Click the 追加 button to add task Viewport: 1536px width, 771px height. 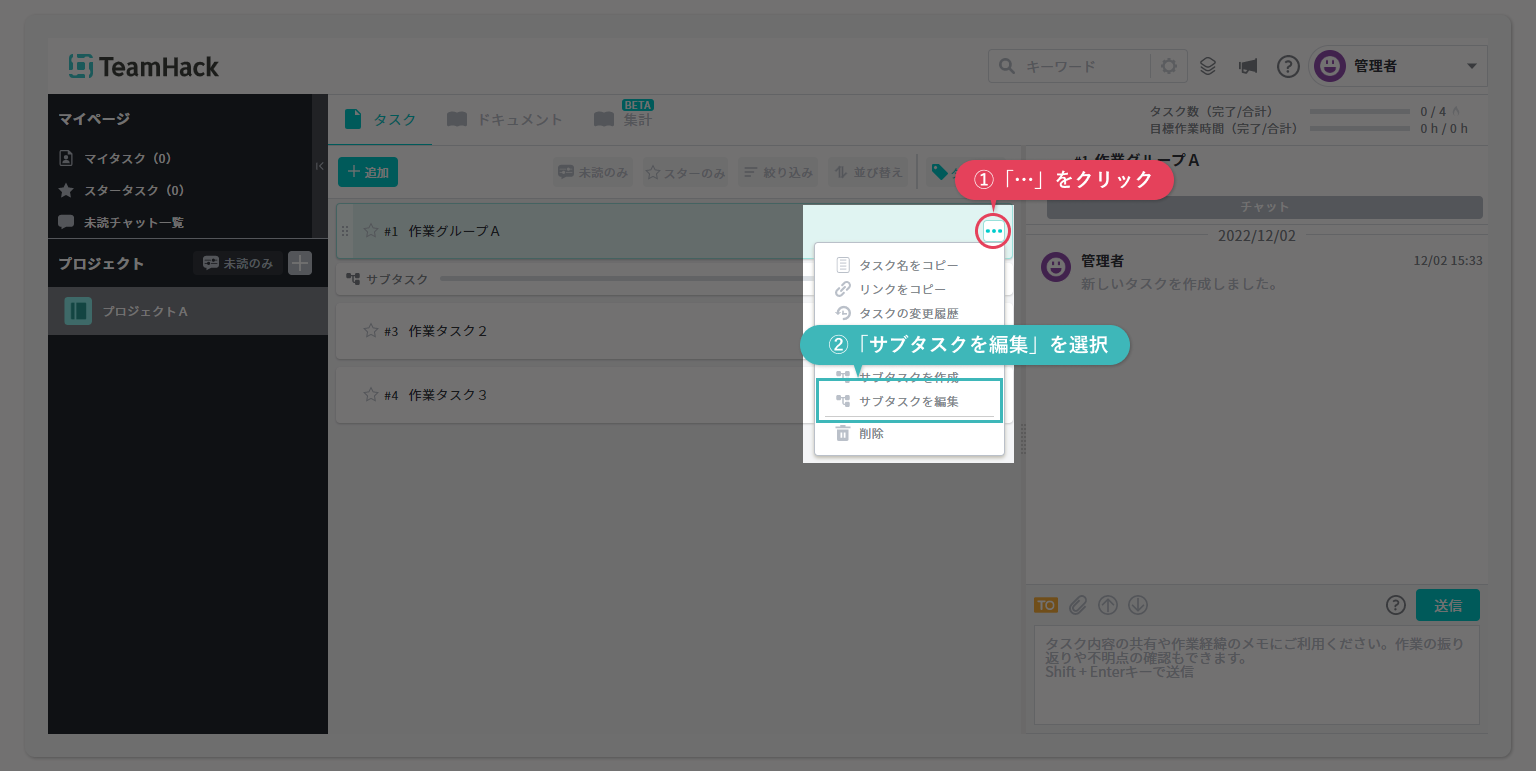click(x=368, y=172)
